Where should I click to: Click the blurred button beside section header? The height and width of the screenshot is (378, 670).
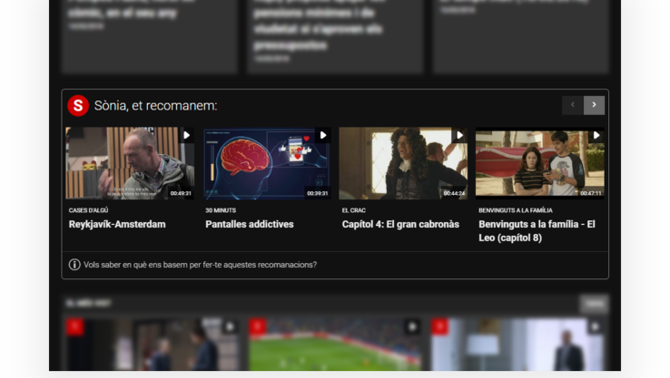(594, 303)
